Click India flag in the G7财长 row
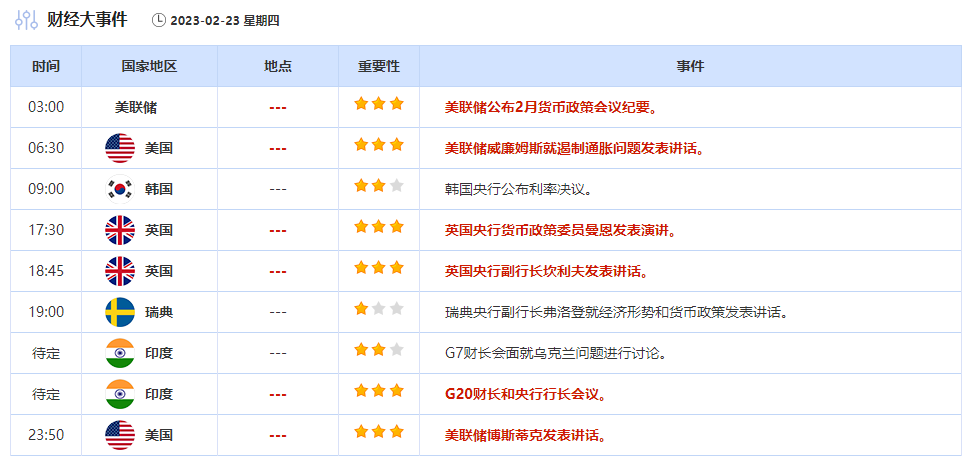The height and width of the screenshot is (461, 969). pyautogui.click(x=120, y=353)
